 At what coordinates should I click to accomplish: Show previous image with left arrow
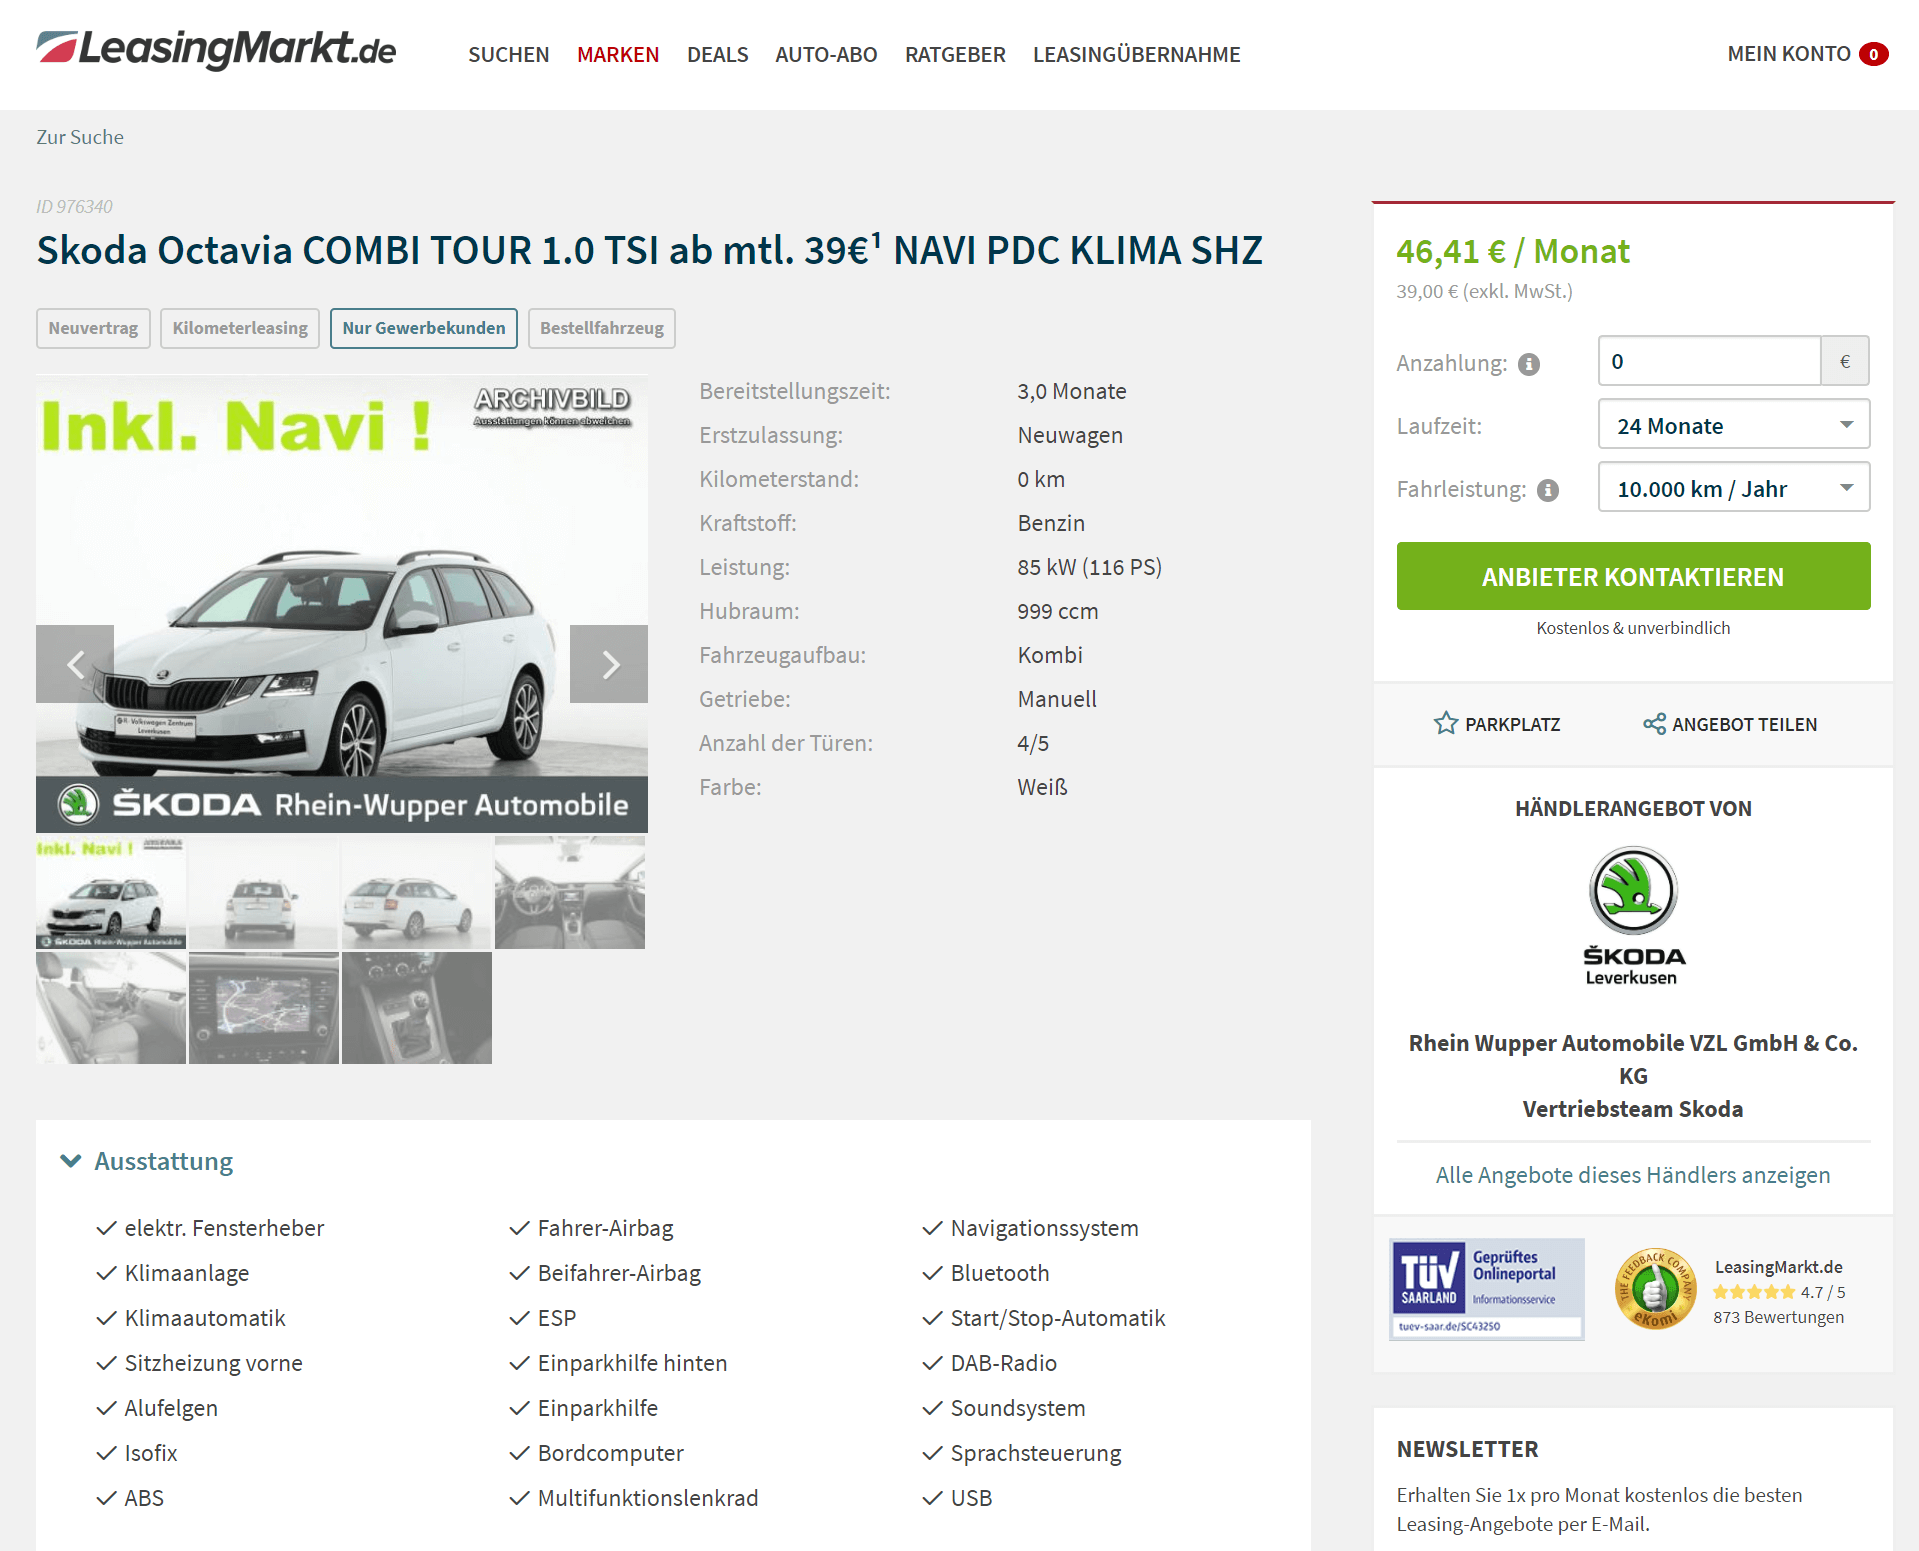75,664
